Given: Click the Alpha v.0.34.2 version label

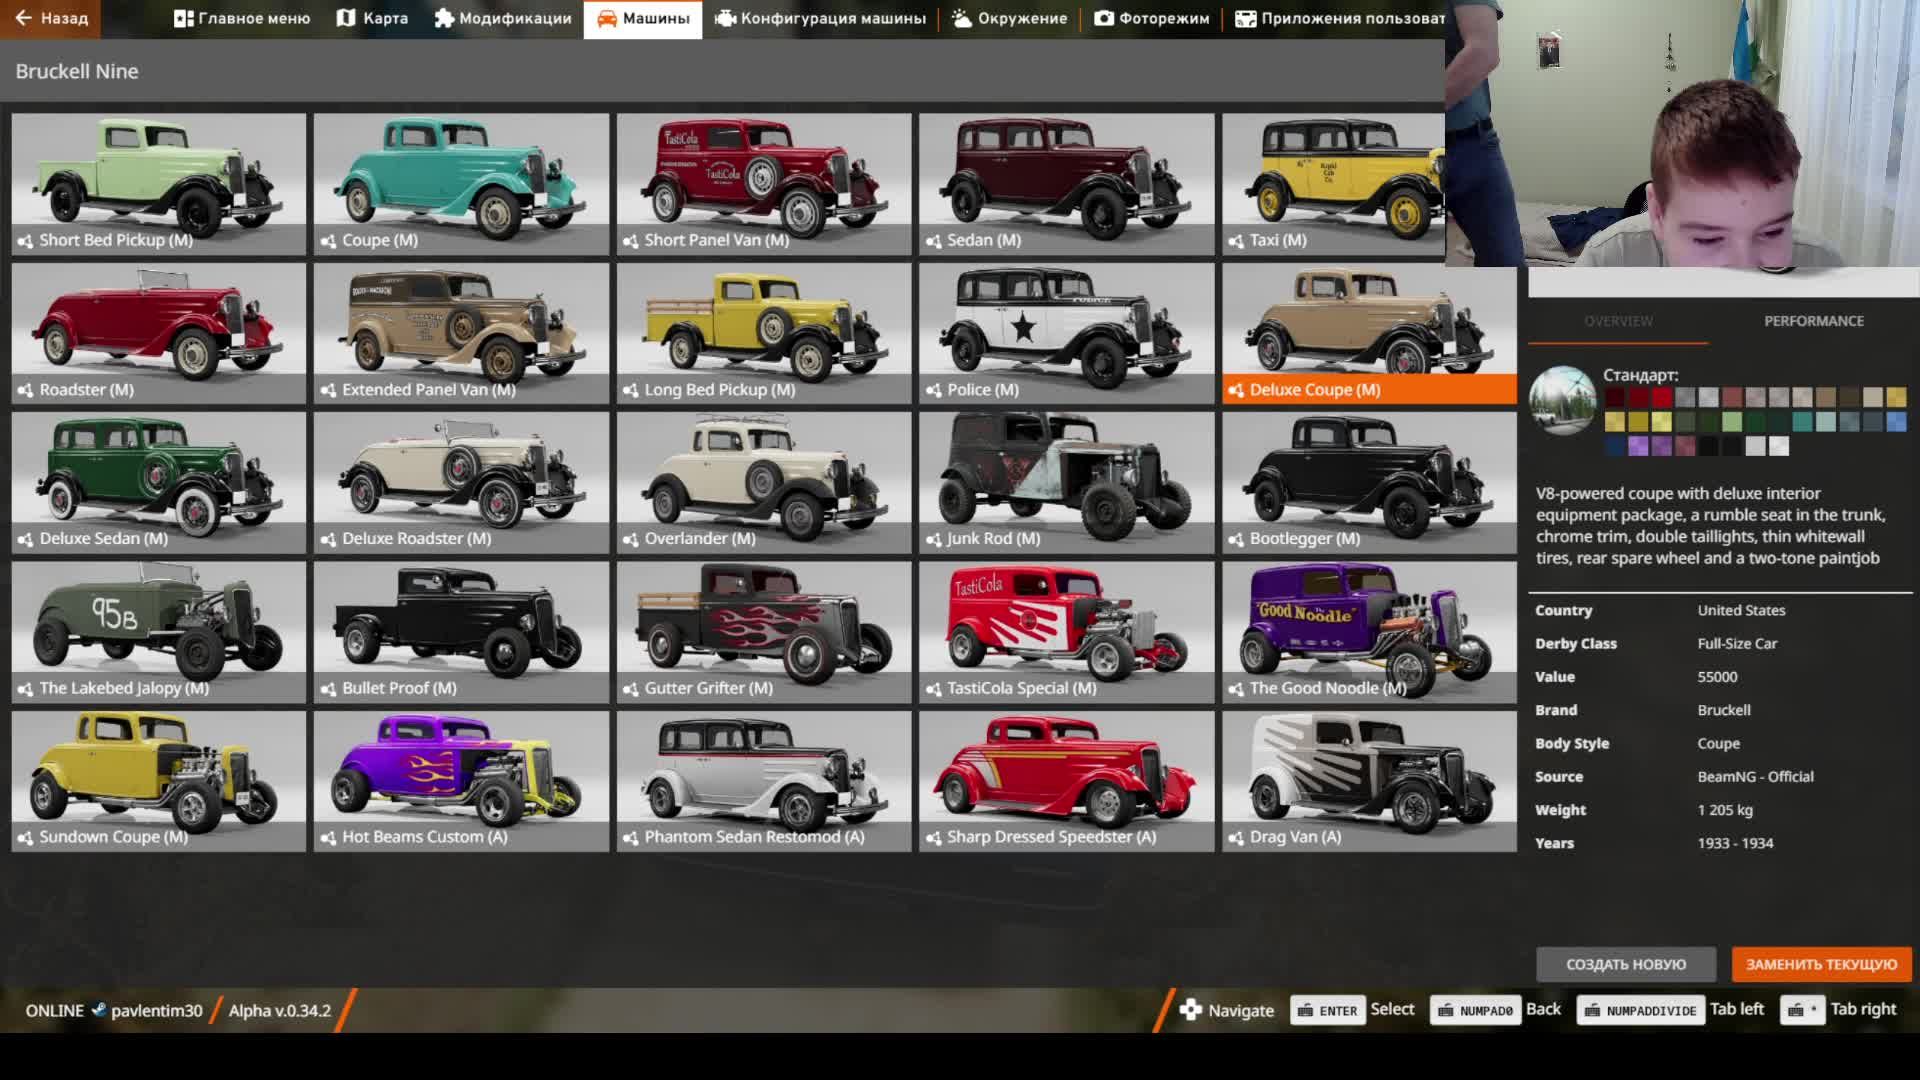Looking at the screenshot, I should (280, 1010).
